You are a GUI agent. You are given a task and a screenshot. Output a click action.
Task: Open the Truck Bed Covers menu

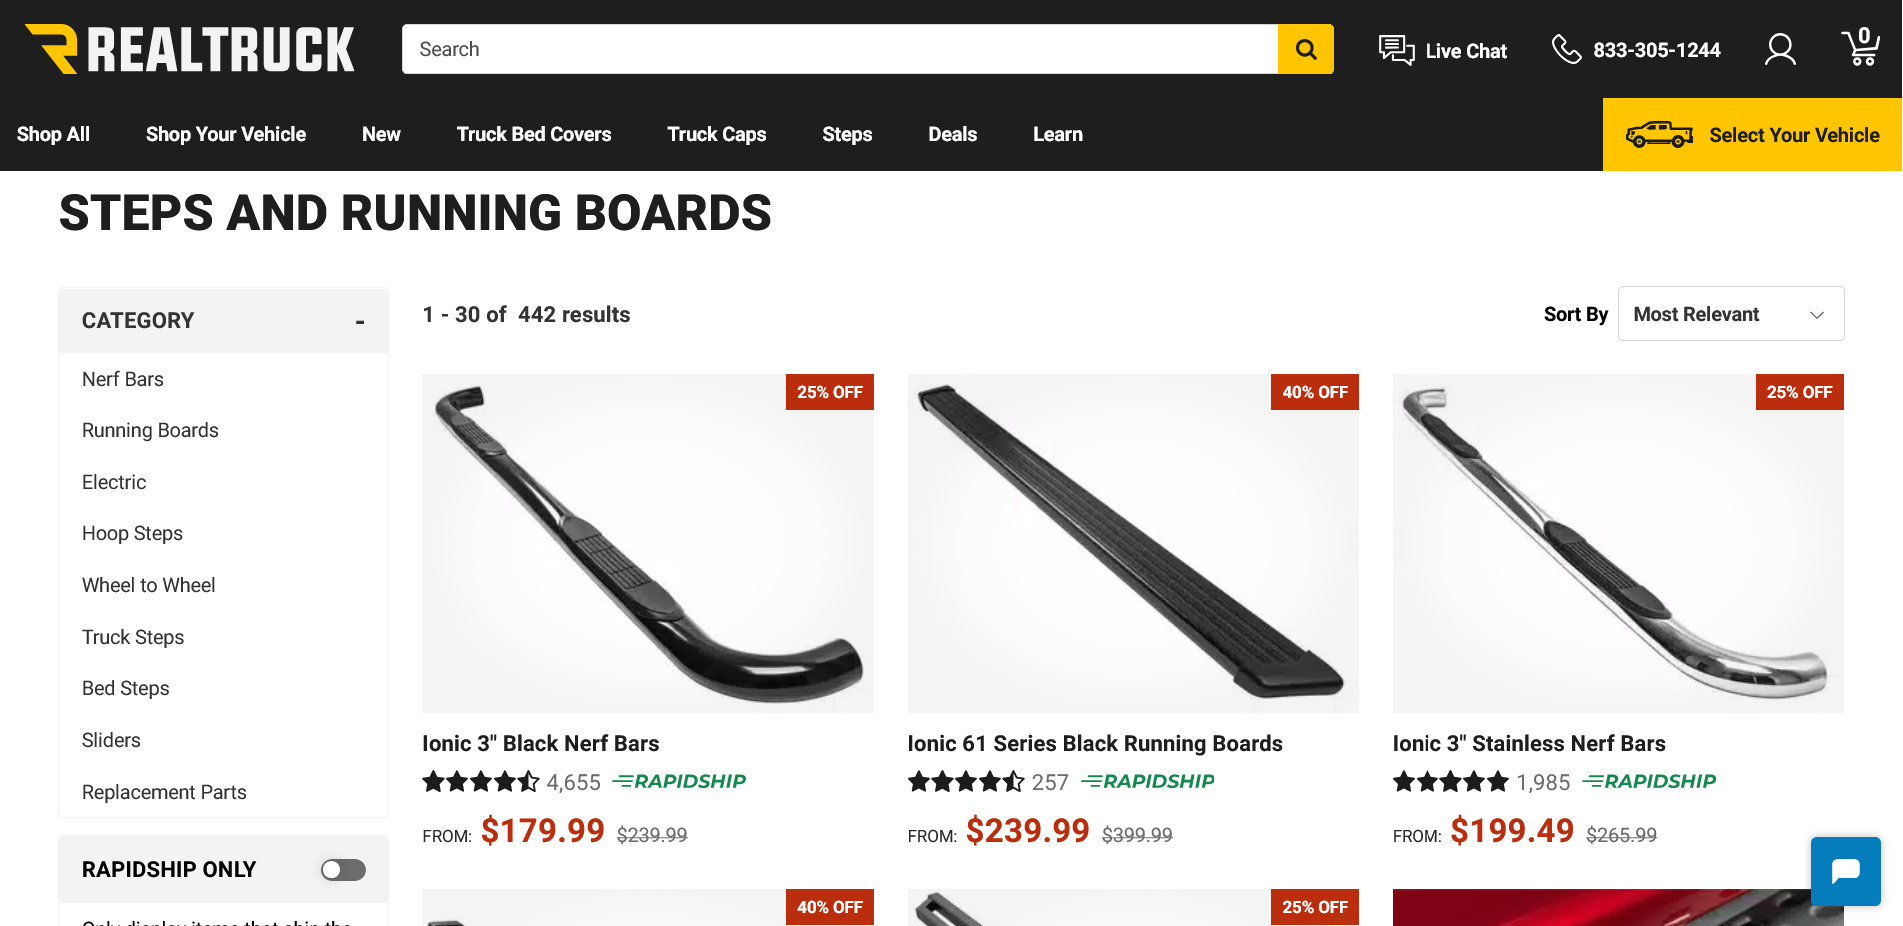(x=534, y=134)
